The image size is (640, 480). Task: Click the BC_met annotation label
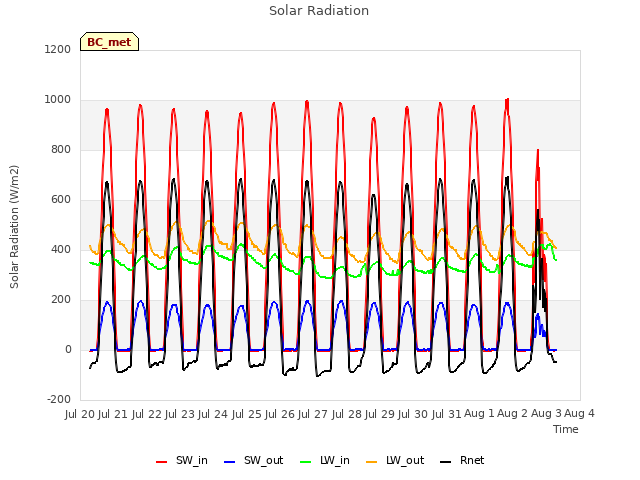109,42
